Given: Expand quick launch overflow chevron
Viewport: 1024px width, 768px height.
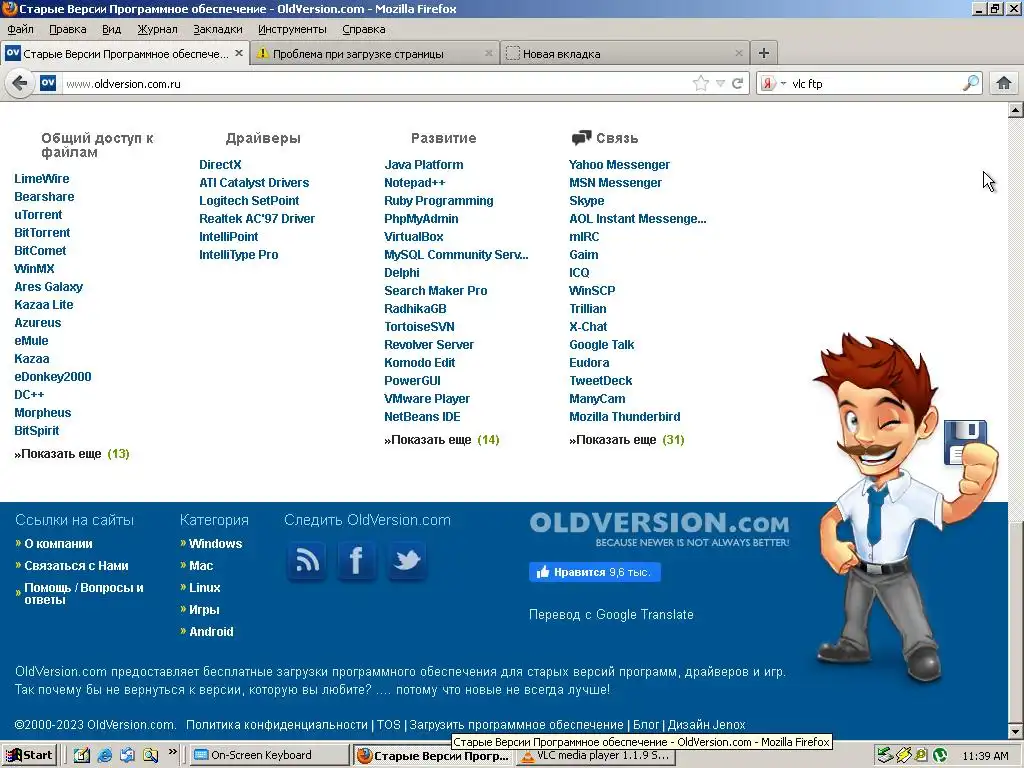Looking at the screenshot, I should point(172,752).
